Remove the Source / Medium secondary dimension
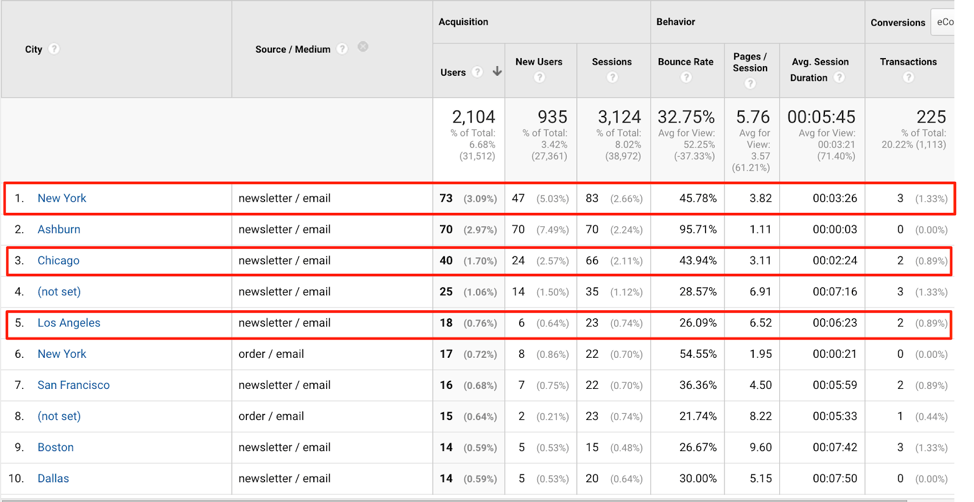 [x=363, y=47]
